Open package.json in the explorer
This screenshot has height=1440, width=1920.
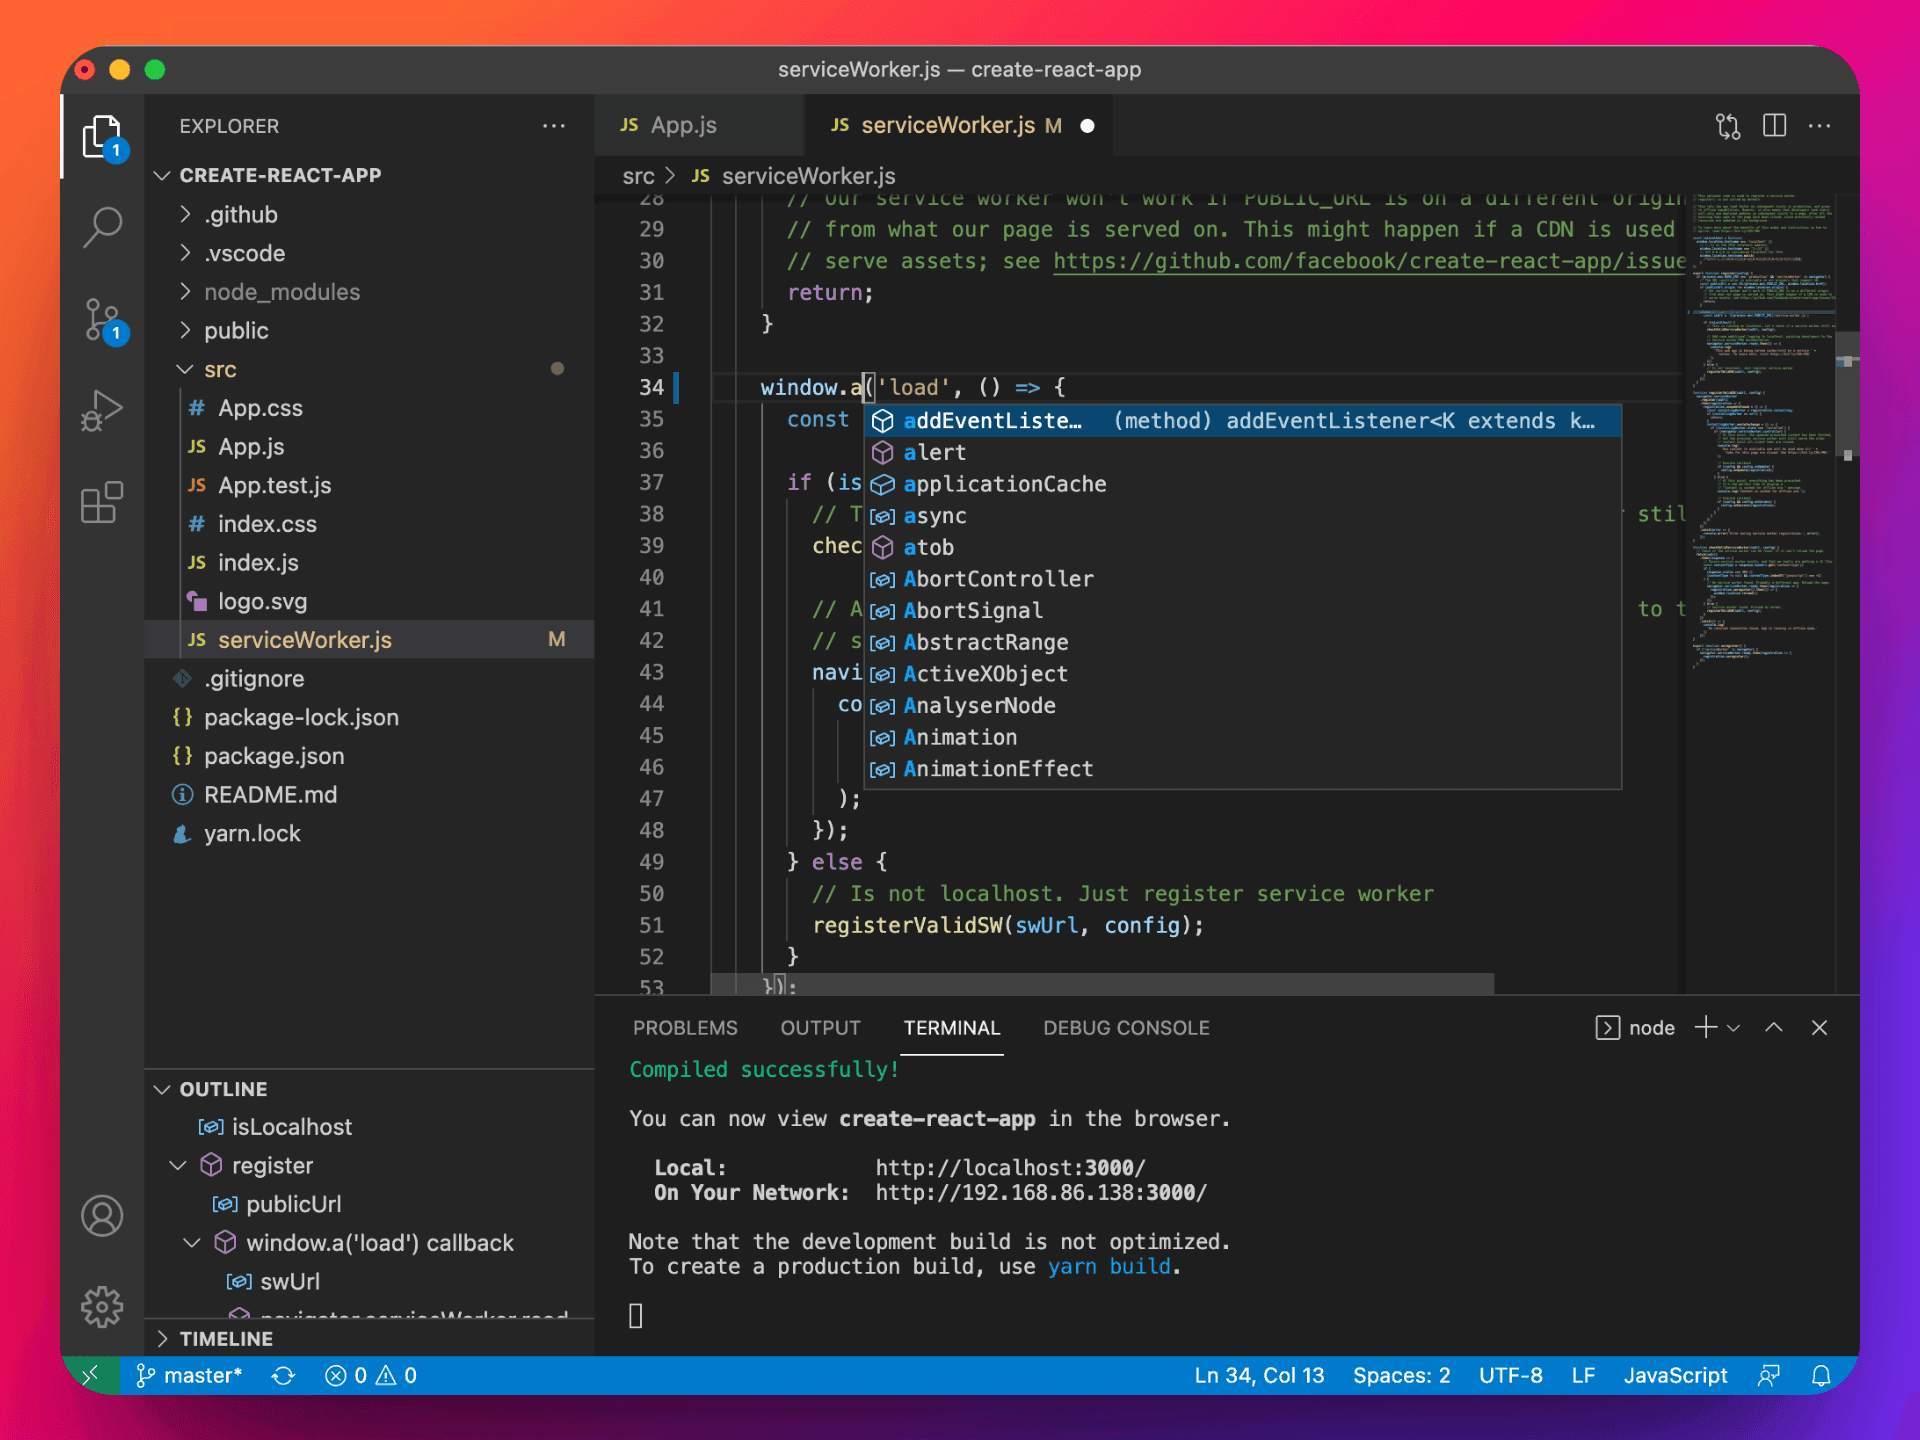(x=369, y=756)
